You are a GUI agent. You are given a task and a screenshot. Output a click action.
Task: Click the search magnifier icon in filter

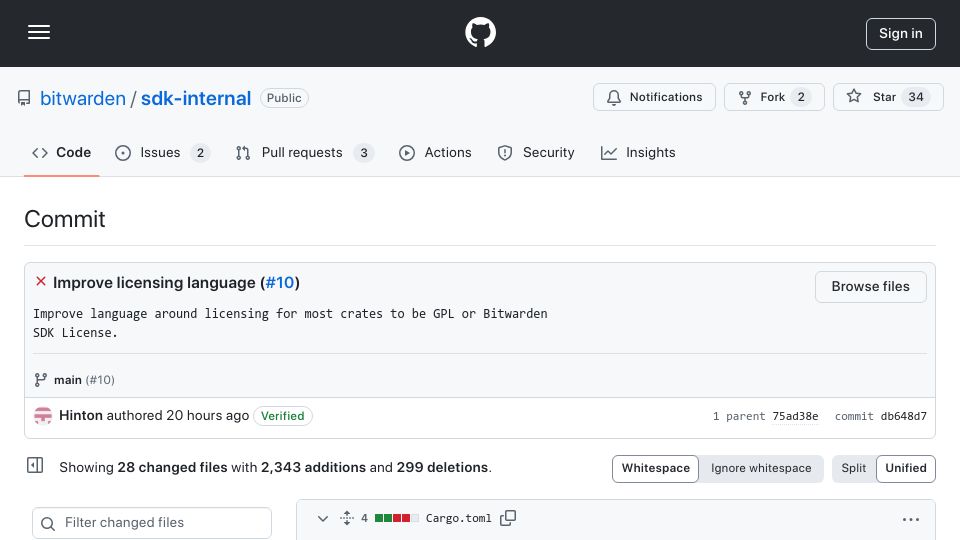coord(48,523)
